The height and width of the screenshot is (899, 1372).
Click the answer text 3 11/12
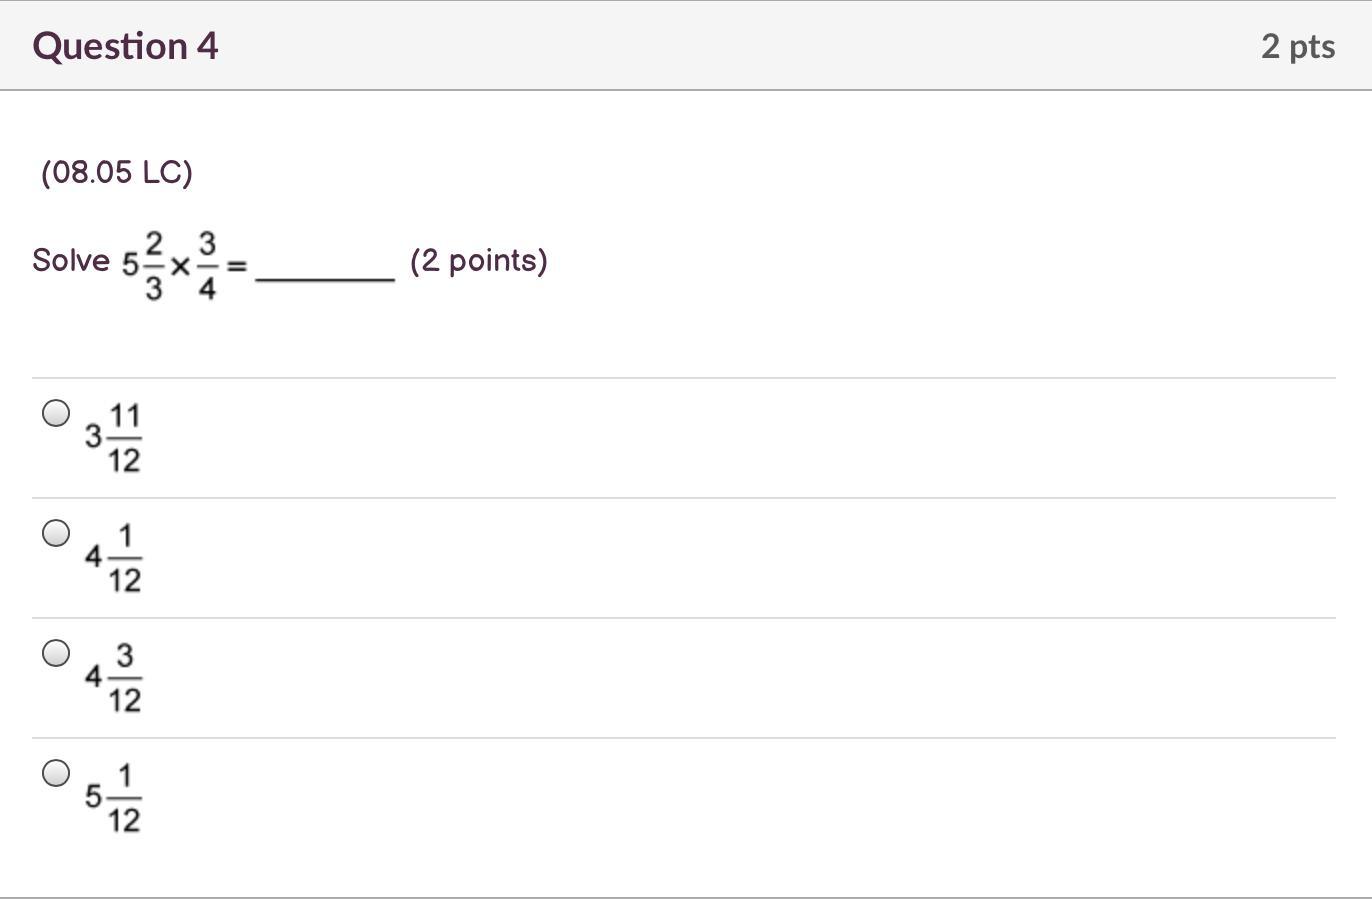(x=113, y=438)
